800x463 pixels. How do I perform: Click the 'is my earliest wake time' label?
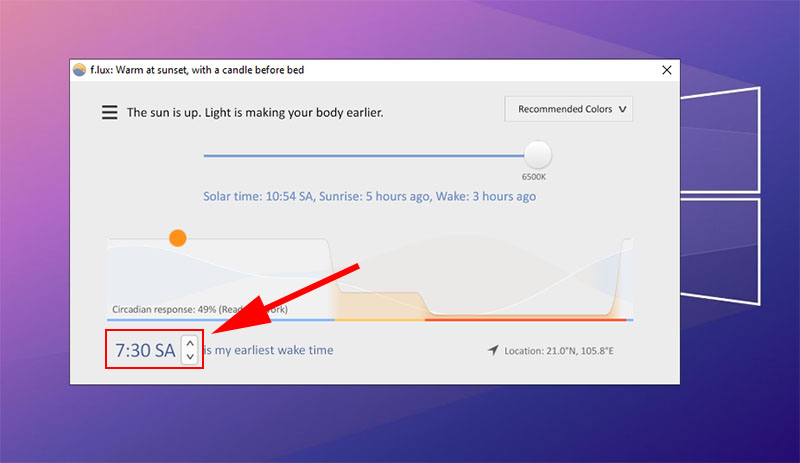point(268,350)
